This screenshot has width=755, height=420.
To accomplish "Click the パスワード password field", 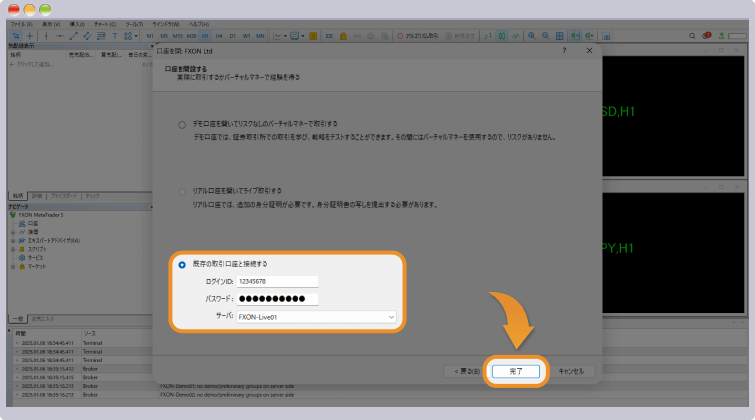I will (x=277, y=299).
